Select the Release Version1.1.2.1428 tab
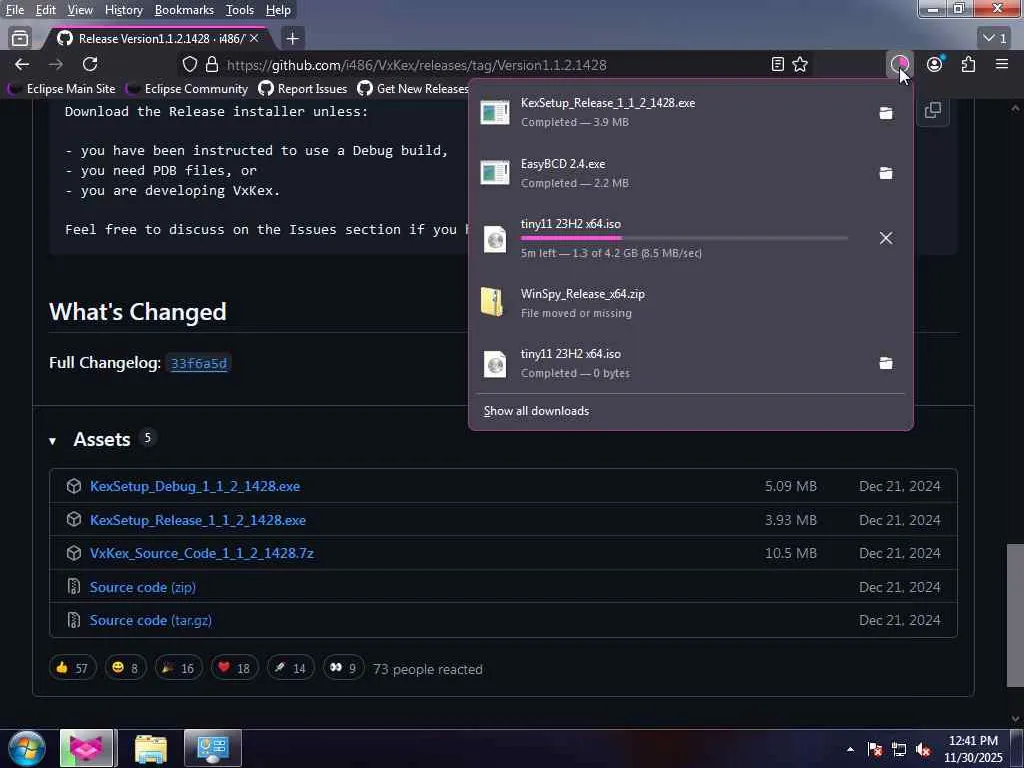The image size is (1024, 768). [157, 39]
